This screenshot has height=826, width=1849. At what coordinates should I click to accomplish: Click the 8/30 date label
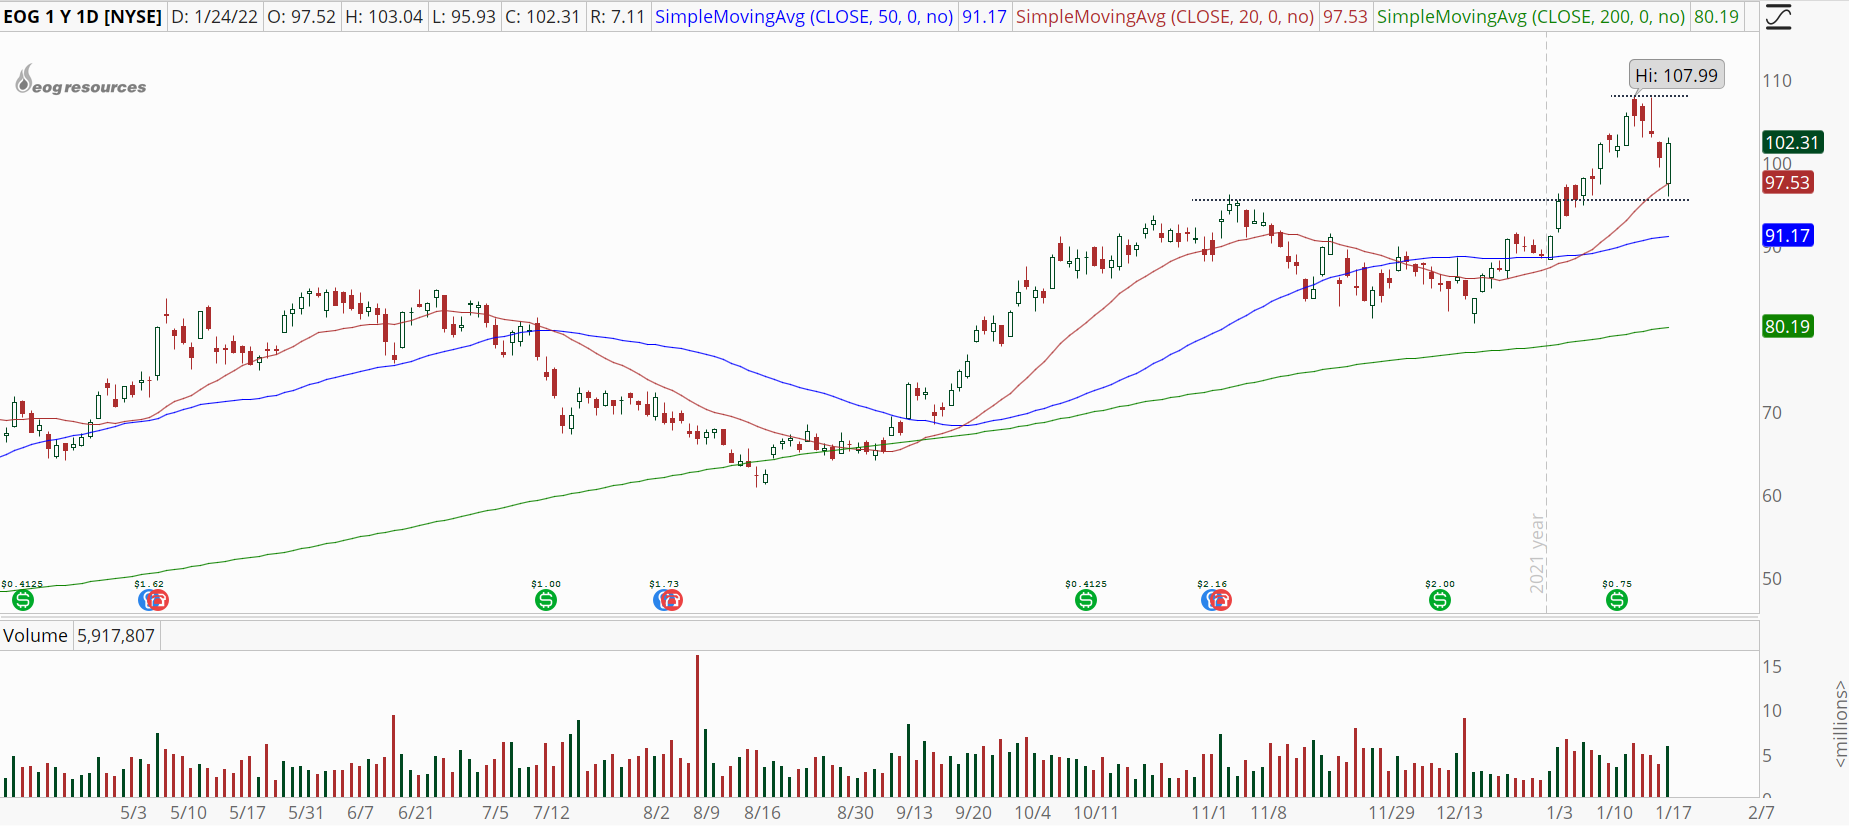click(x=855, y=813)
